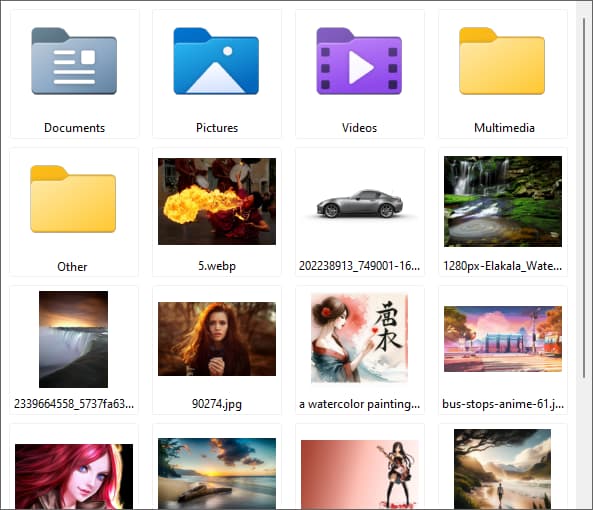The image size is (593, 510).
Task: Click the beach sunset driftwood thumbnail
Action: point(217,473)
